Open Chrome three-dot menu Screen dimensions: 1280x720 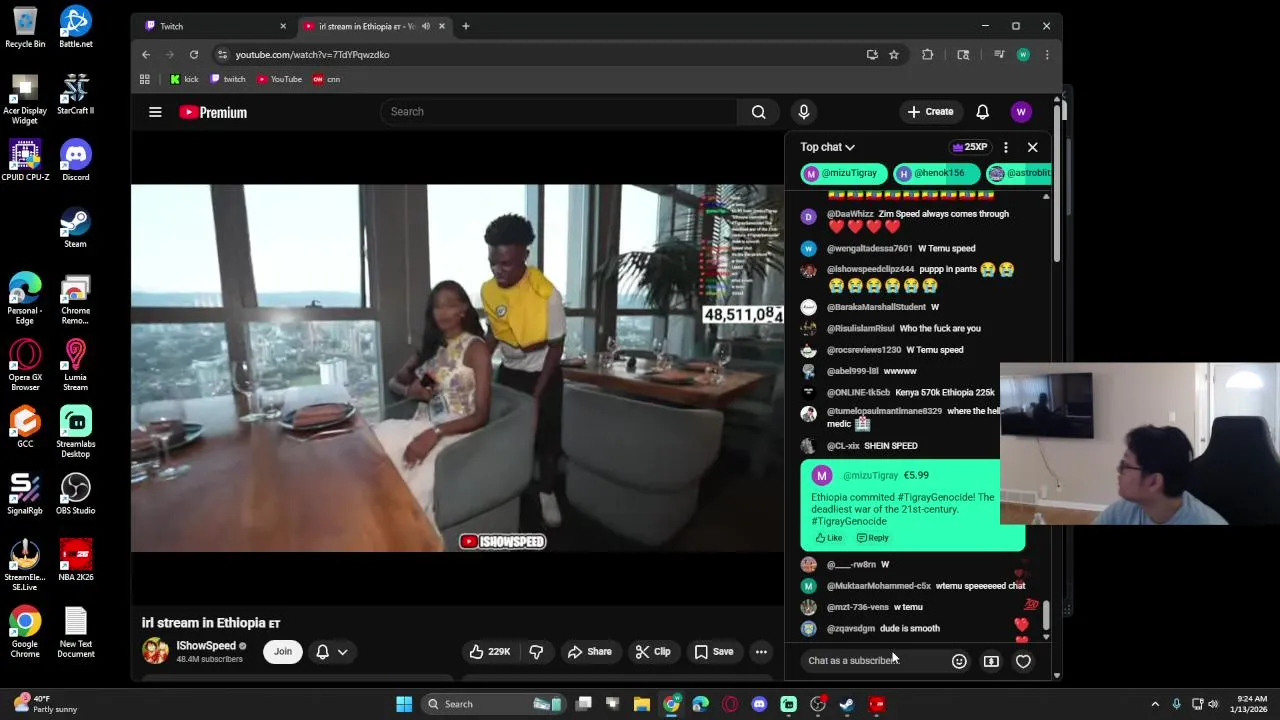[x=1046, y=55]
